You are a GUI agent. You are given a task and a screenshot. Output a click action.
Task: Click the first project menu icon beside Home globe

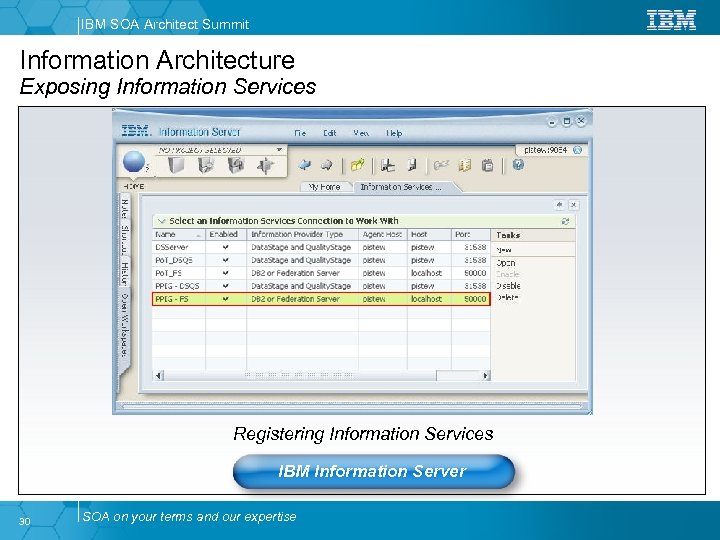click(175, 165)
